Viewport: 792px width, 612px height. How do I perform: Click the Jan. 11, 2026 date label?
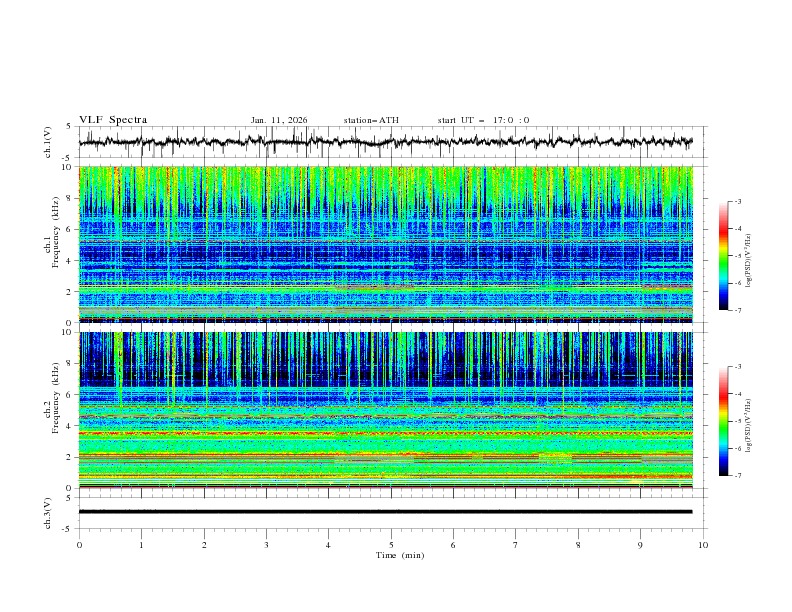pos(279,120)
